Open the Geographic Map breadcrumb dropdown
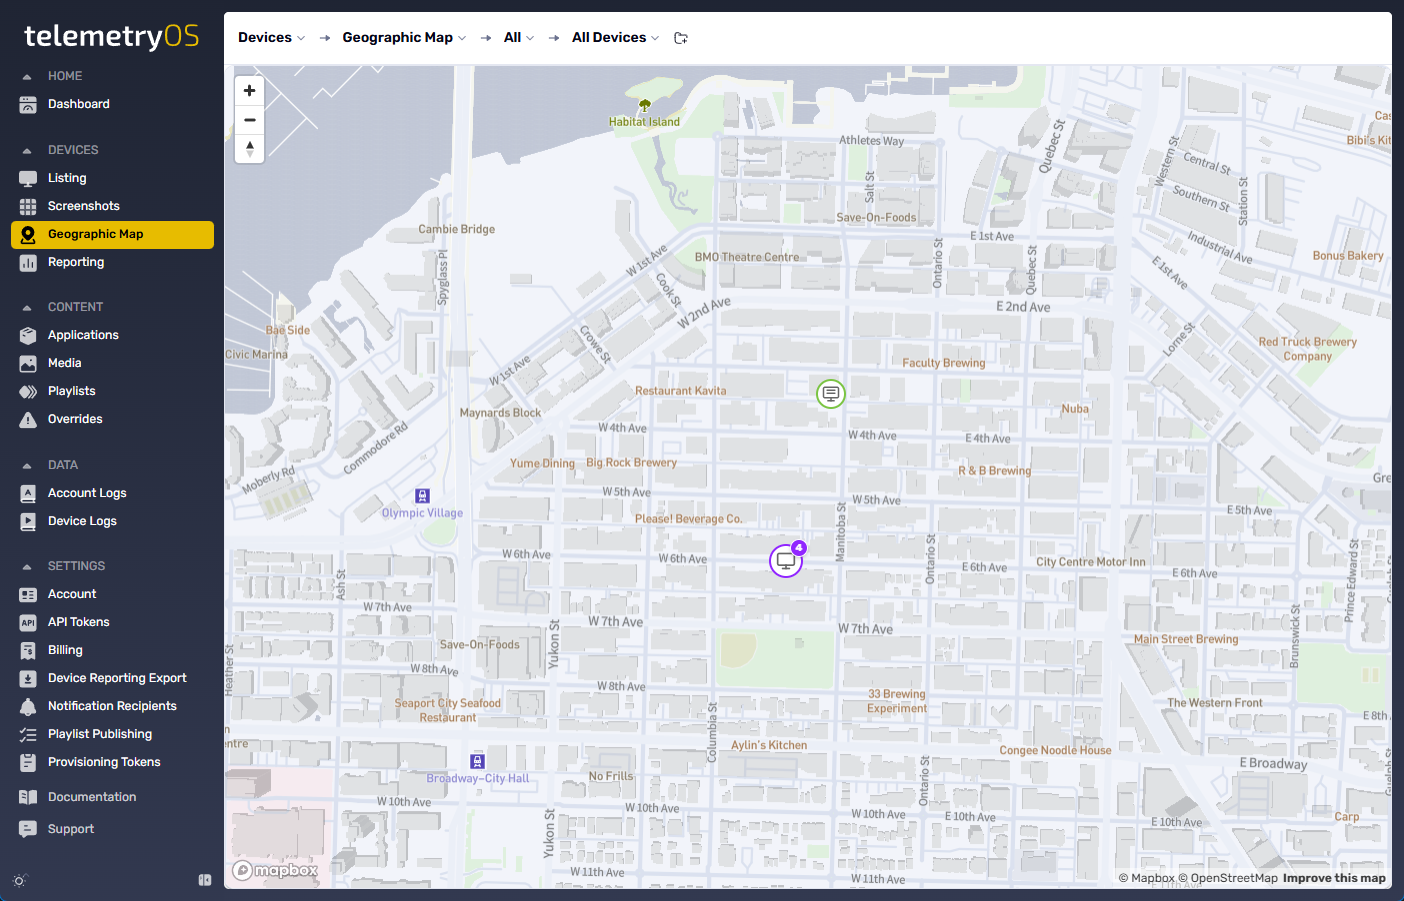The height and width of the screenshot is (901, 1404). coord(404,38)
